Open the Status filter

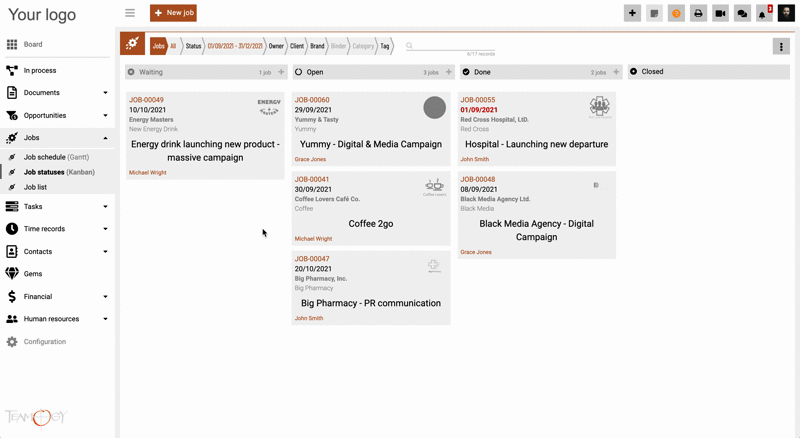tap(193, 46)
